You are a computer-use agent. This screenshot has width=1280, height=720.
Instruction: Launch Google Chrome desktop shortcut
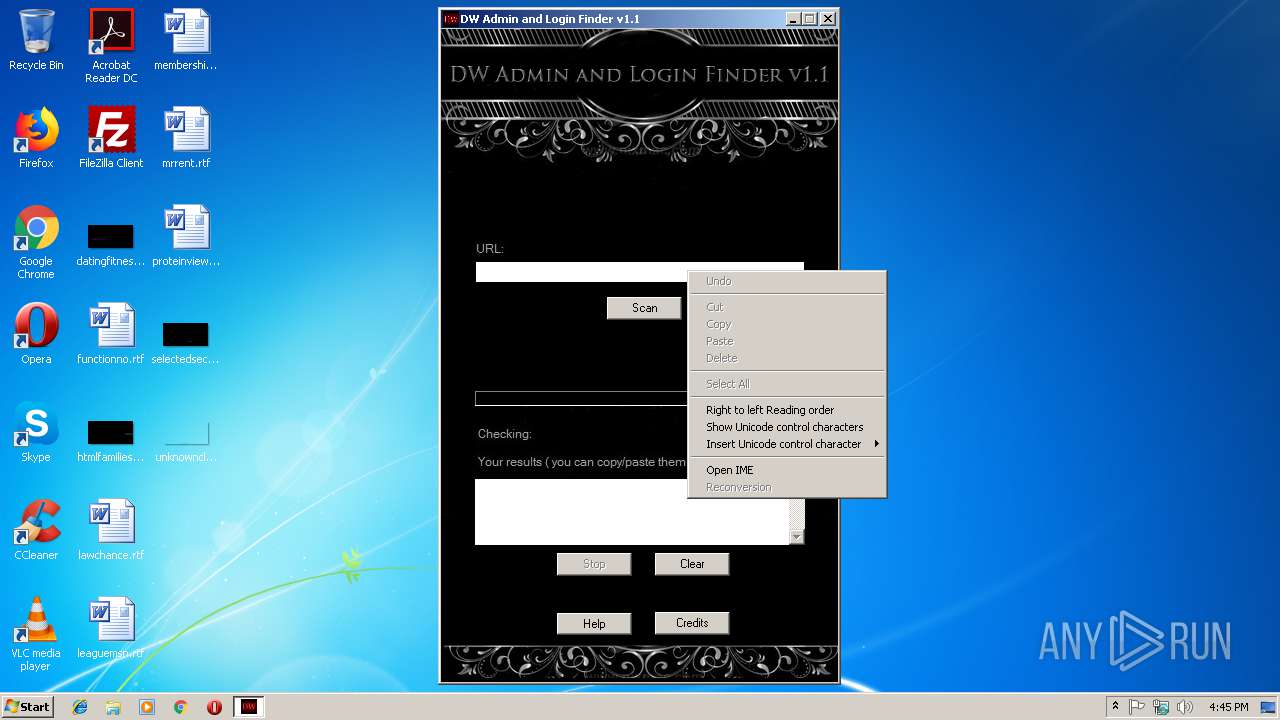[x=36, y=243]
